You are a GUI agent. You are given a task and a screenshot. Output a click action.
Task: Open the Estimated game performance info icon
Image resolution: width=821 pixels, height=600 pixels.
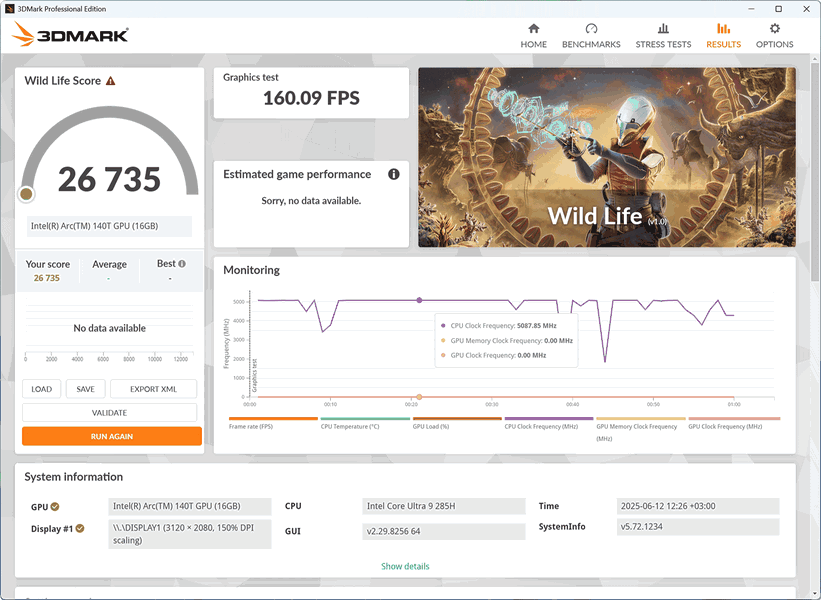tap(394, 174)
